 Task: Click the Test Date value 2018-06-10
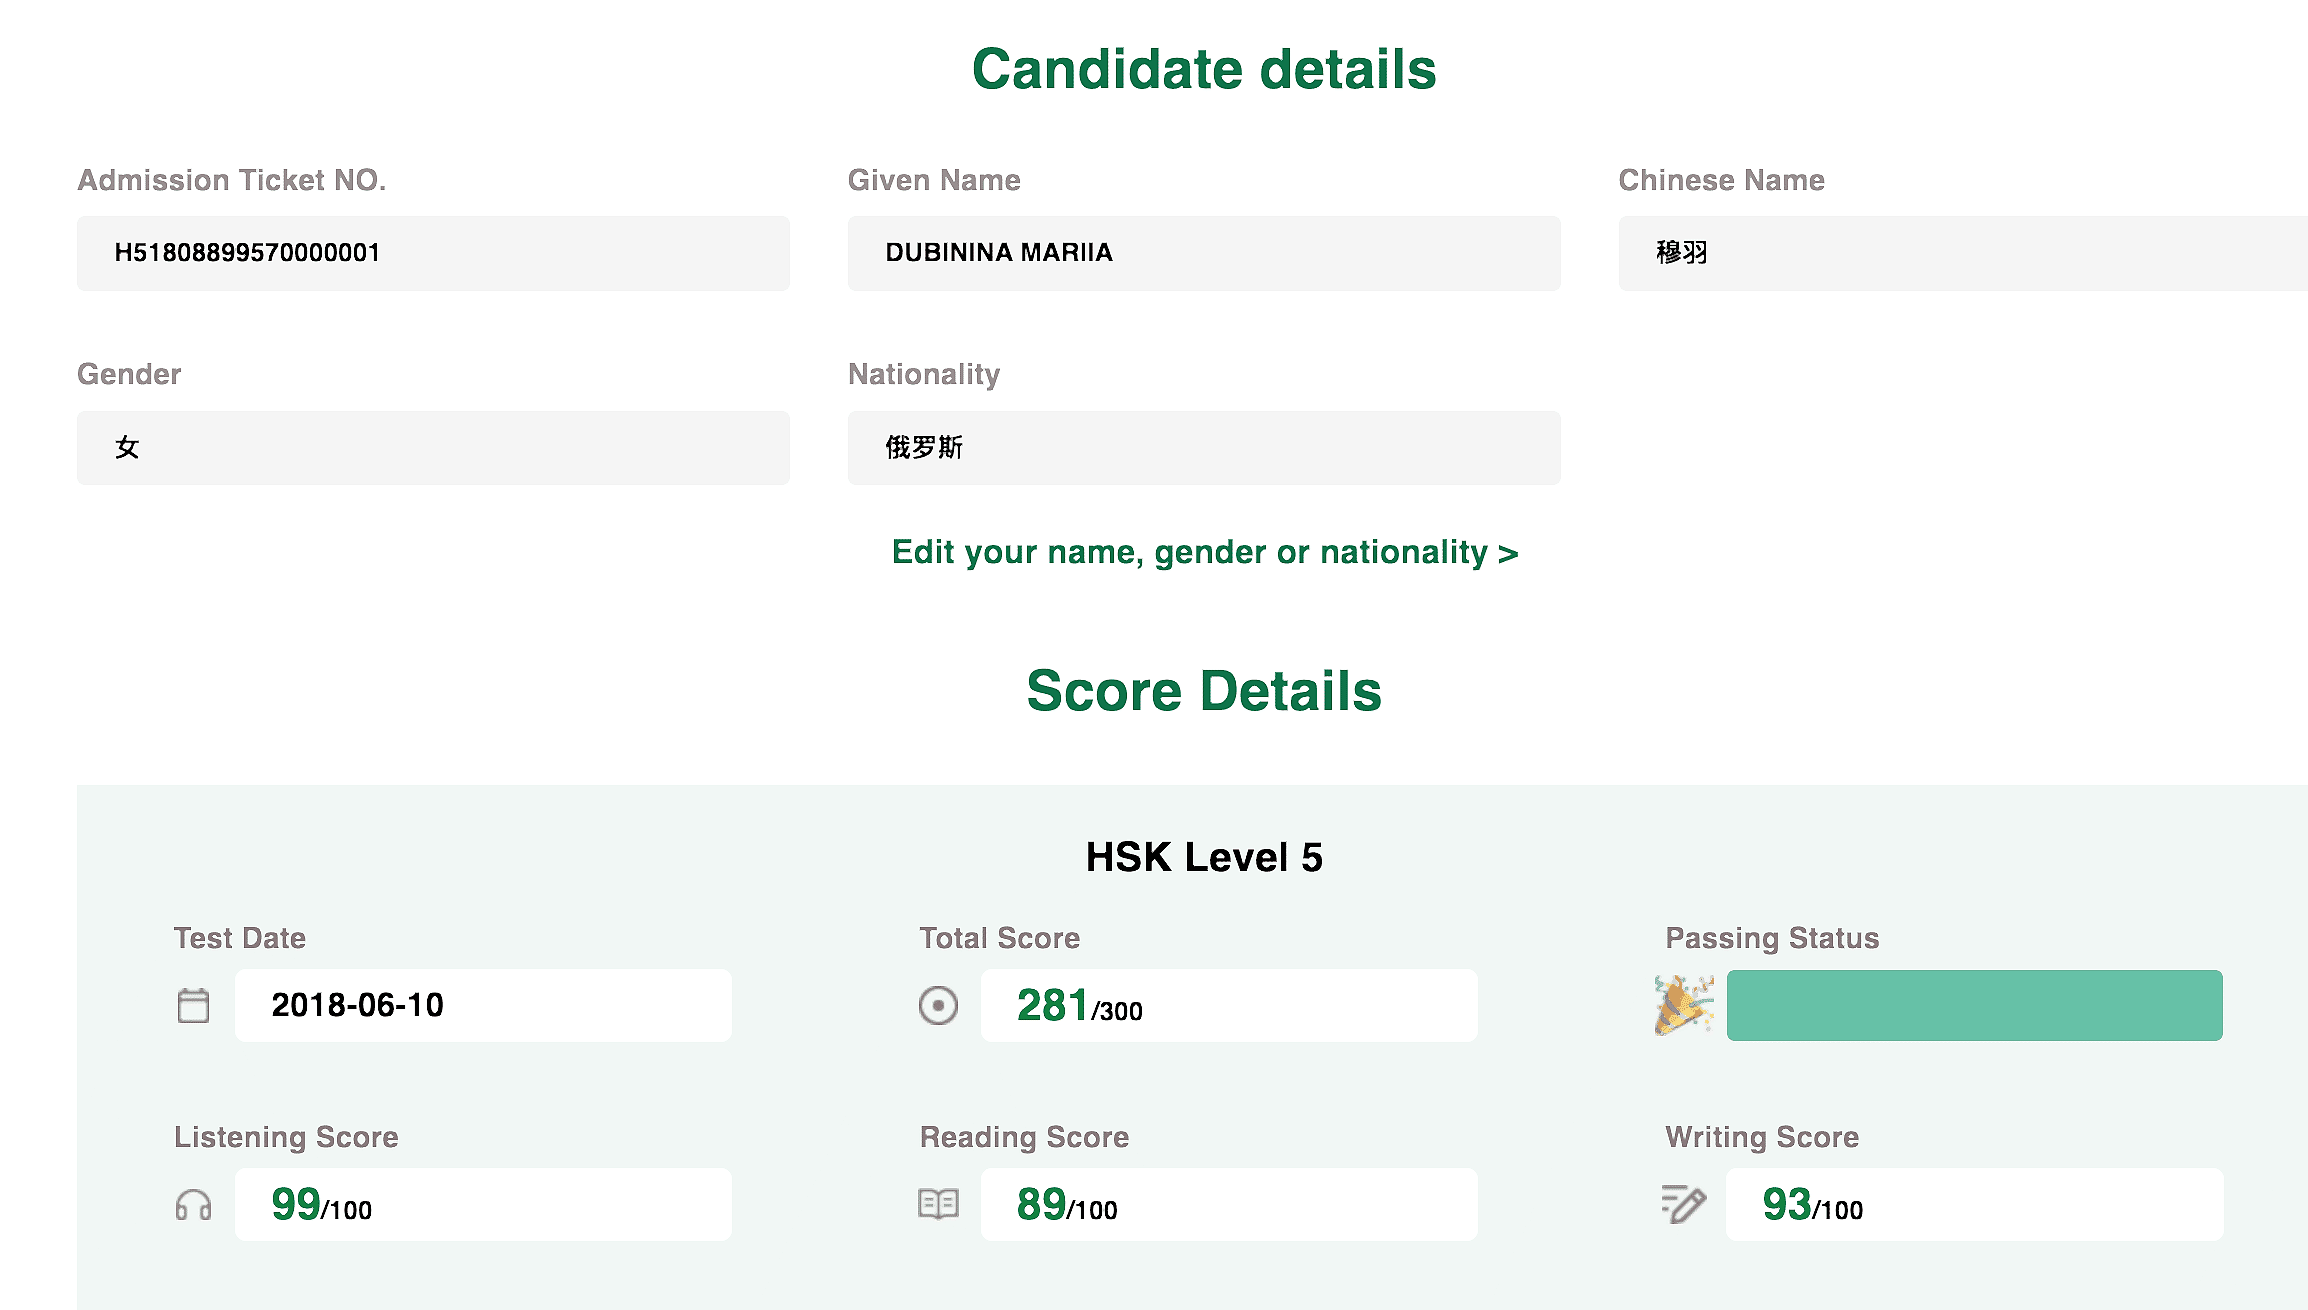pos(483,1005)
